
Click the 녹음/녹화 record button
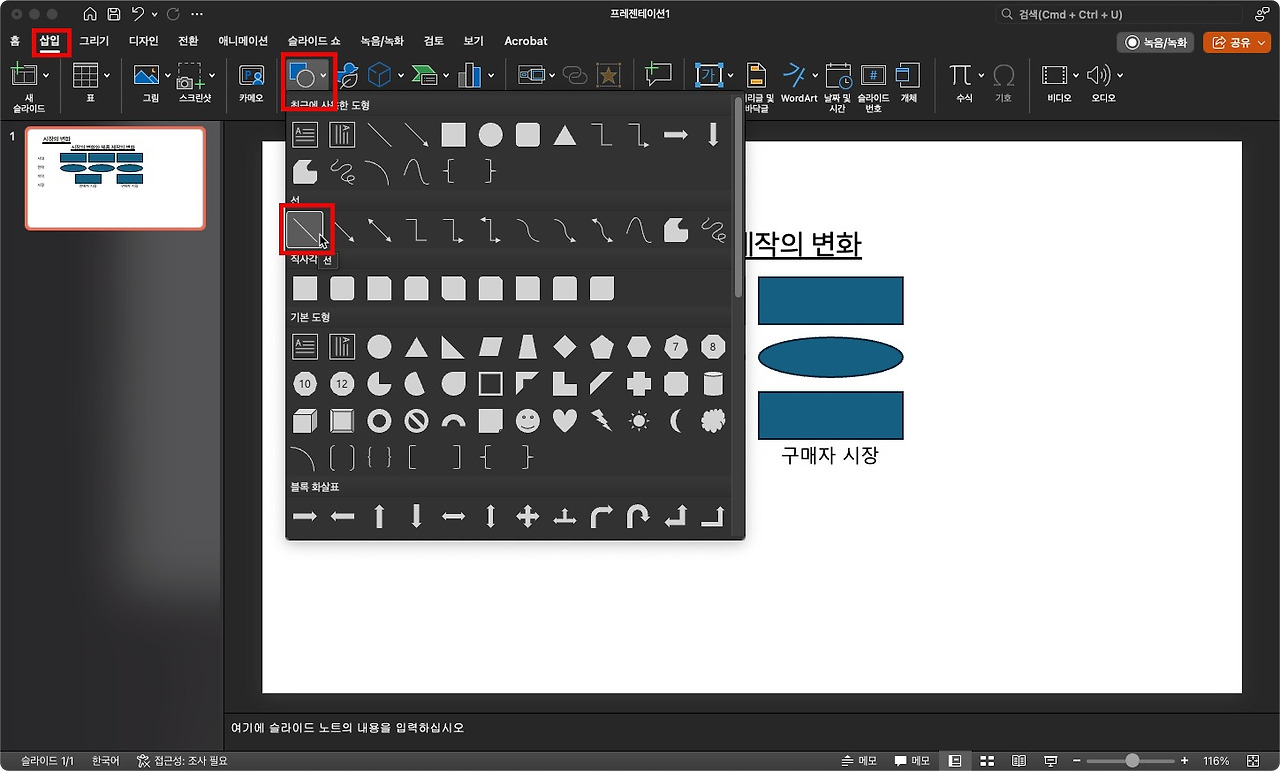(1155, 42)
